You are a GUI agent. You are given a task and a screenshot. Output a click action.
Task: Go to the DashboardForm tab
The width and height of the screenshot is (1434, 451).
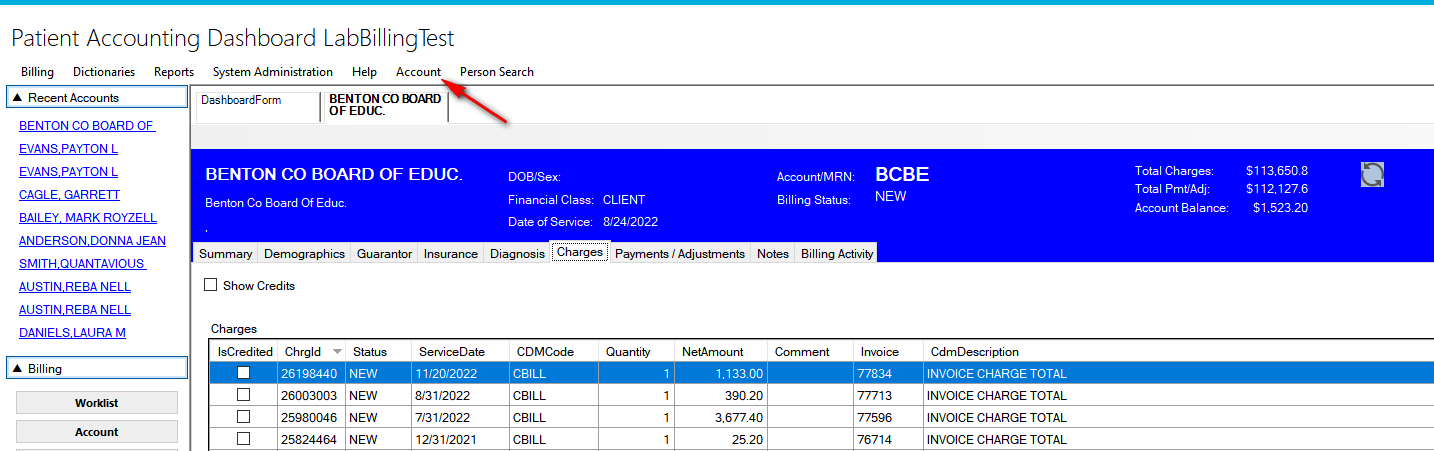point(241,100)
